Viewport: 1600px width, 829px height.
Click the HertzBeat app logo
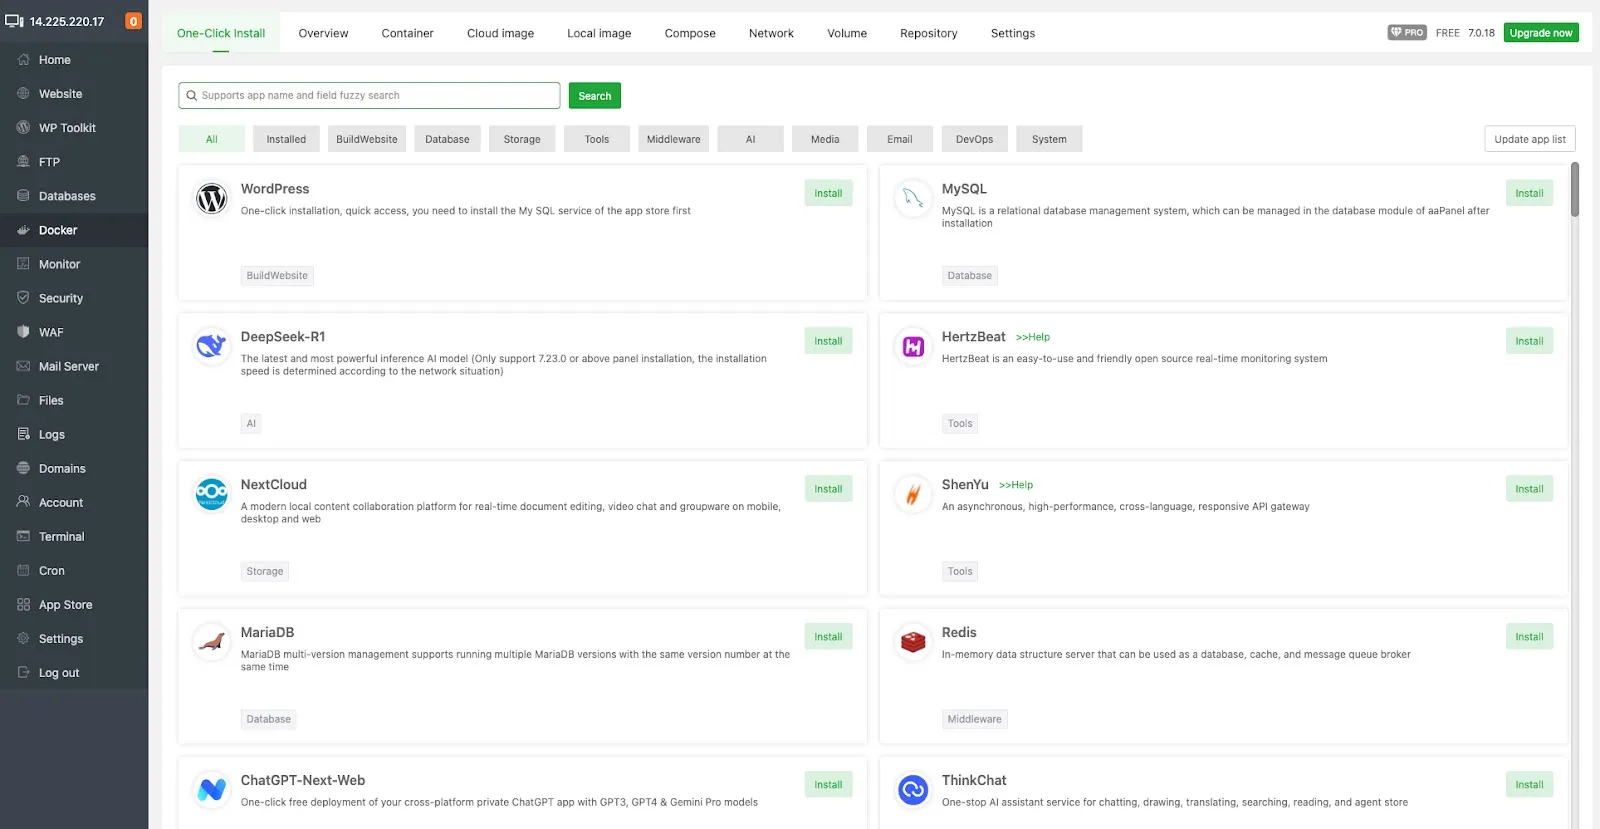(912, 346)
